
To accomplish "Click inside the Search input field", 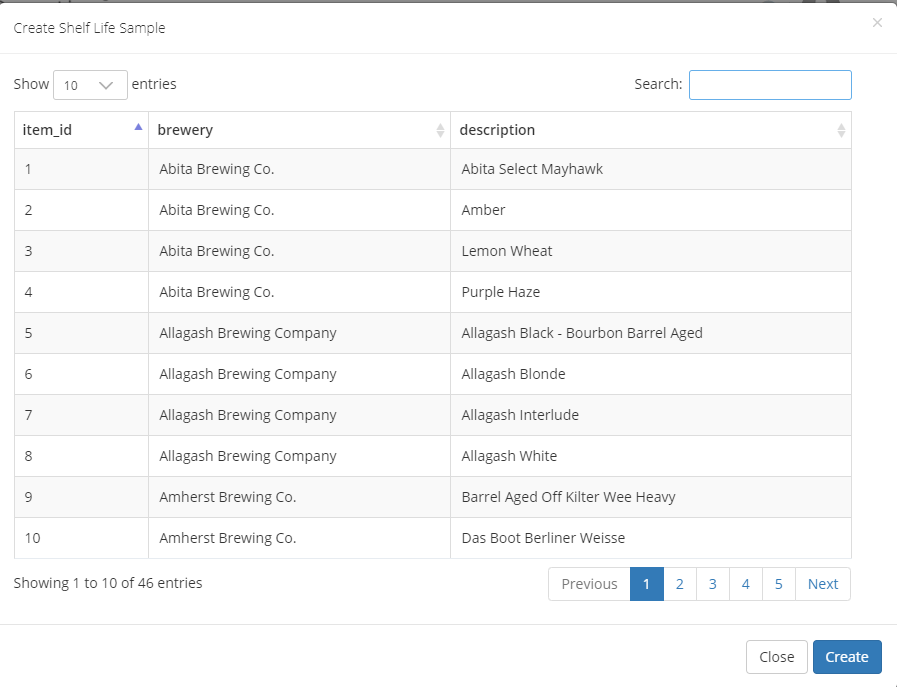I will [770, 85].
